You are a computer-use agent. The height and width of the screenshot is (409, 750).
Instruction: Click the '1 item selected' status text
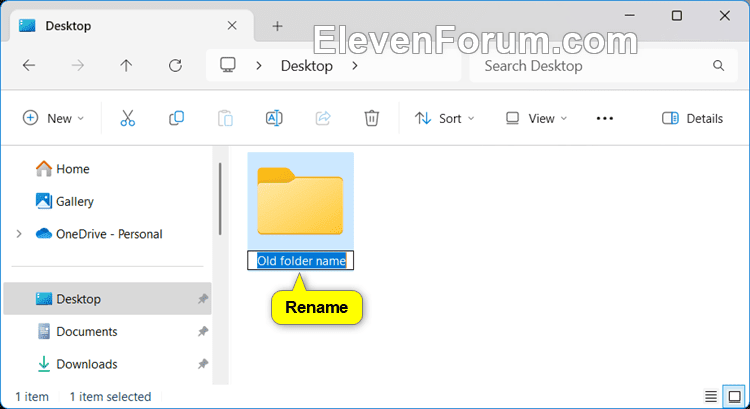(110, 397)
